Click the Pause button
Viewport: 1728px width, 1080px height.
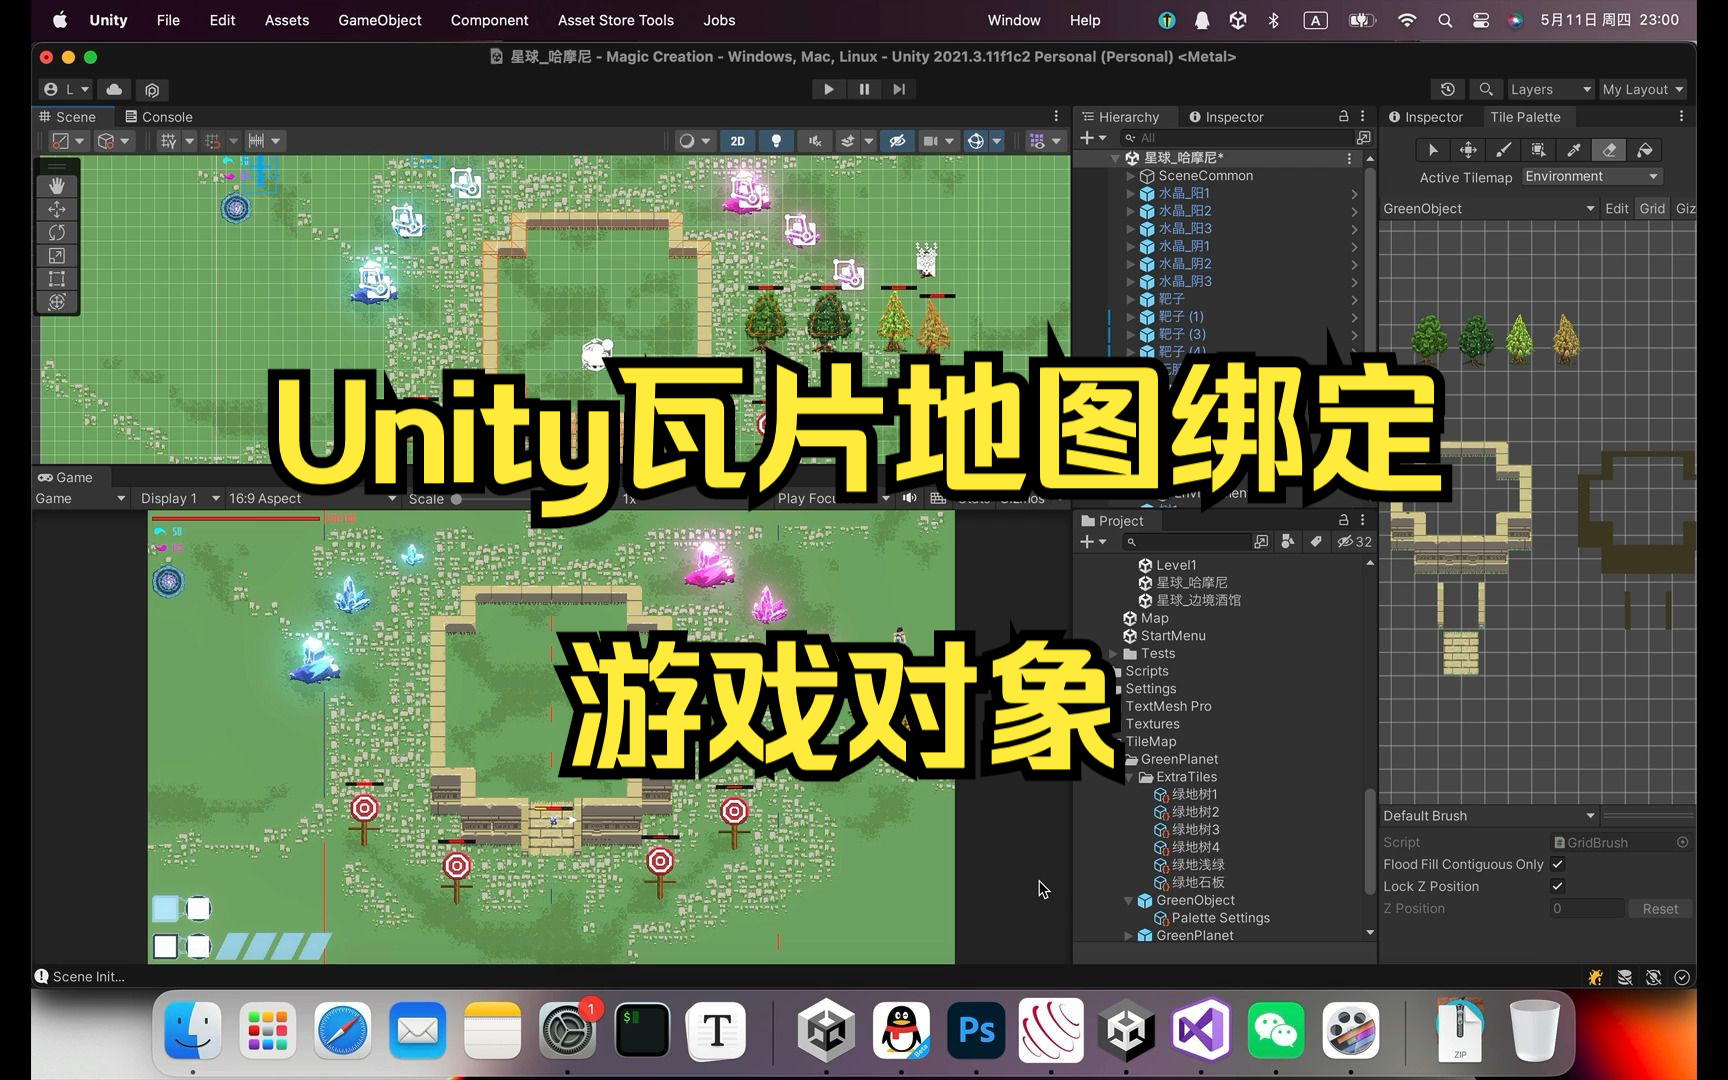pyautogui.click(x=864, y=89)
